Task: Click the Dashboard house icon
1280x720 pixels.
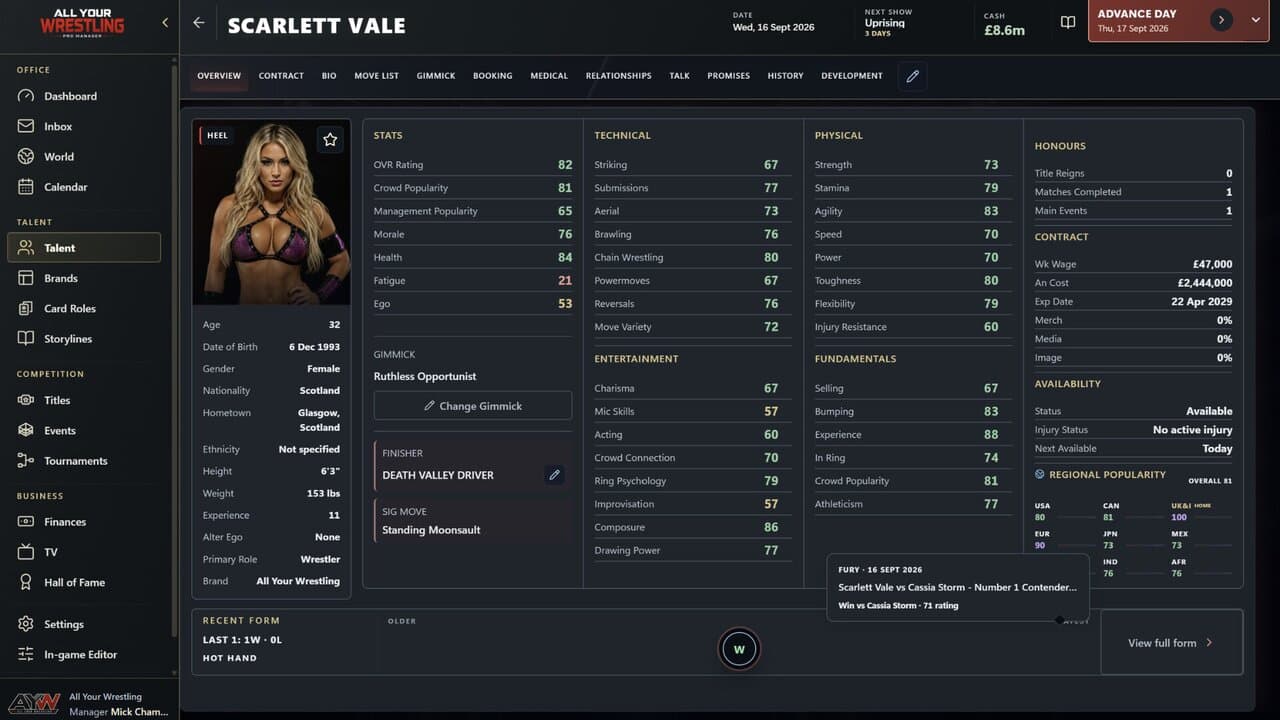Action: (26, 96)
